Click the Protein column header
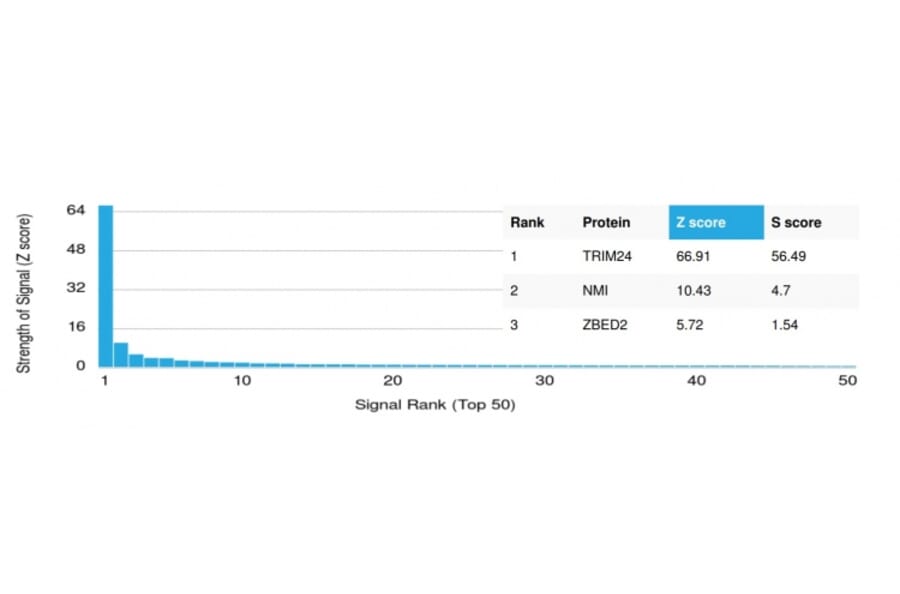The image size is (900, 594). 606,222
